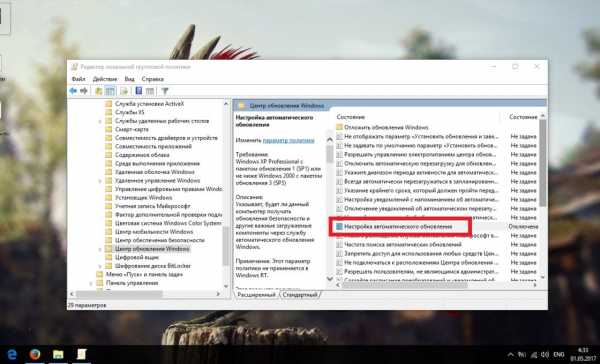600x364 pixels.
Task: Expand the Шифрование диска BitLocker tree node
Action: tap(100, 266)
